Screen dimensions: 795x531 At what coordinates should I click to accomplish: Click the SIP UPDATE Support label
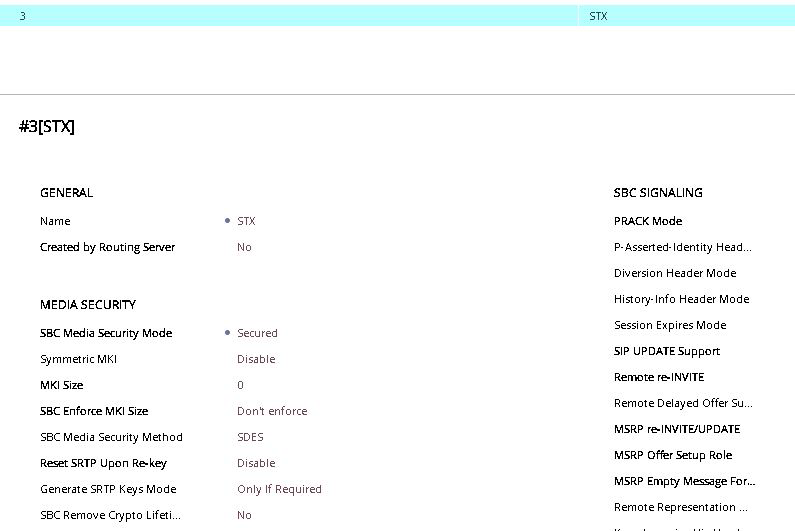pos(667,351)
